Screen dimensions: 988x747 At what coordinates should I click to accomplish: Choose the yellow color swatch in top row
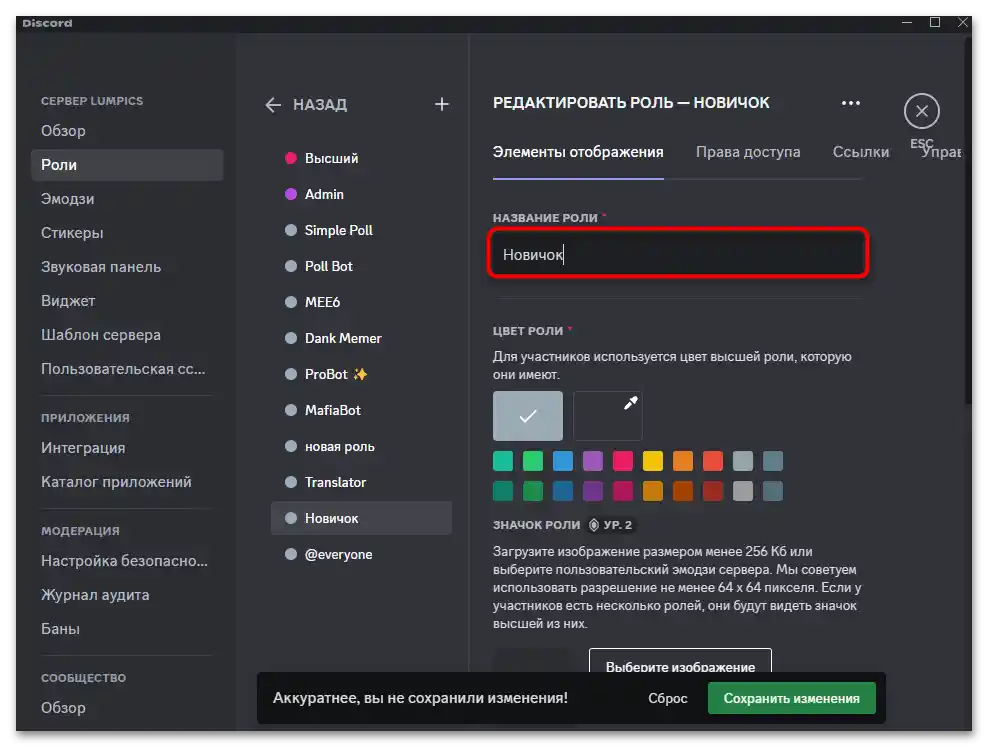point(653,461)
